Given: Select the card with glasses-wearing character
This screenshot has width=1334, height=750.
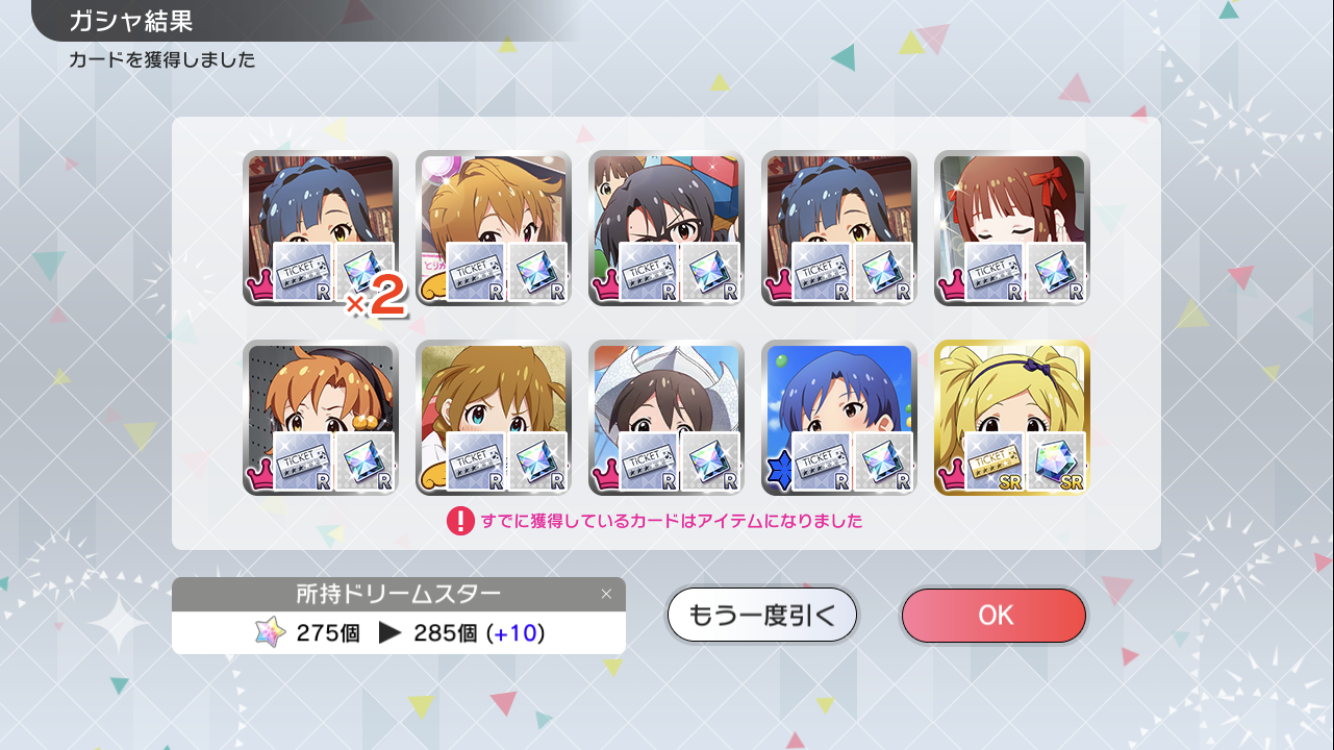Looking at the screenshot, I should [666, 228].
